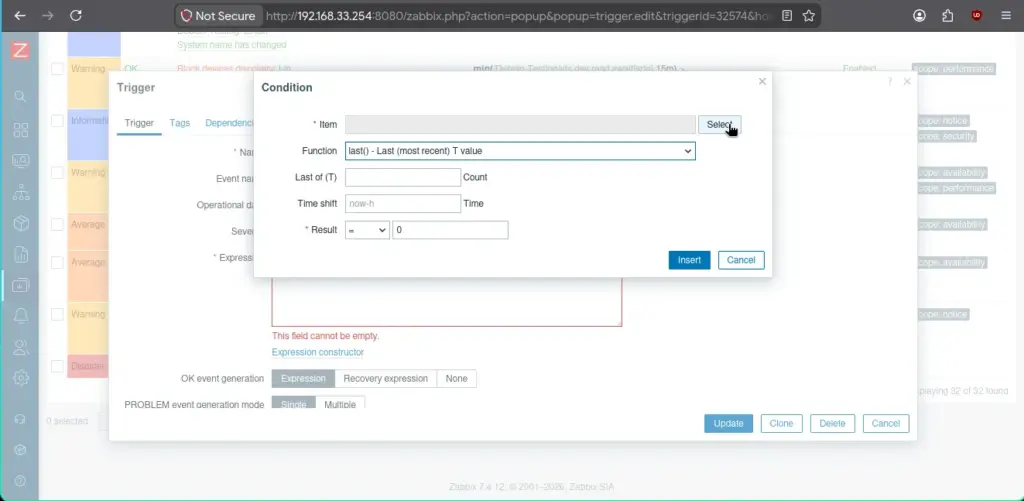Image resolution: width=1024 pixels, height=501 pixels.
Task: Switch to the Dependencies tab
Action: 229,123
